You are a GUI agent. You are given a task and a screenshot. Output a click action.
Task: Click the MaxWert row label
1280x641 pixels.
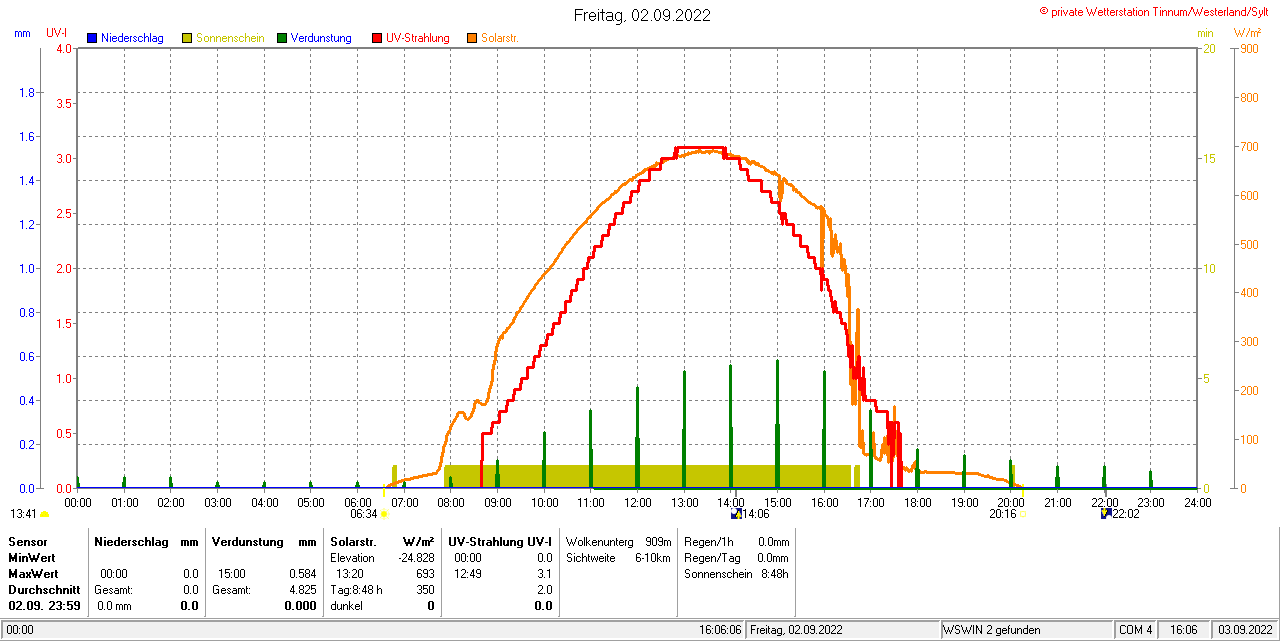tap(34, 573)
